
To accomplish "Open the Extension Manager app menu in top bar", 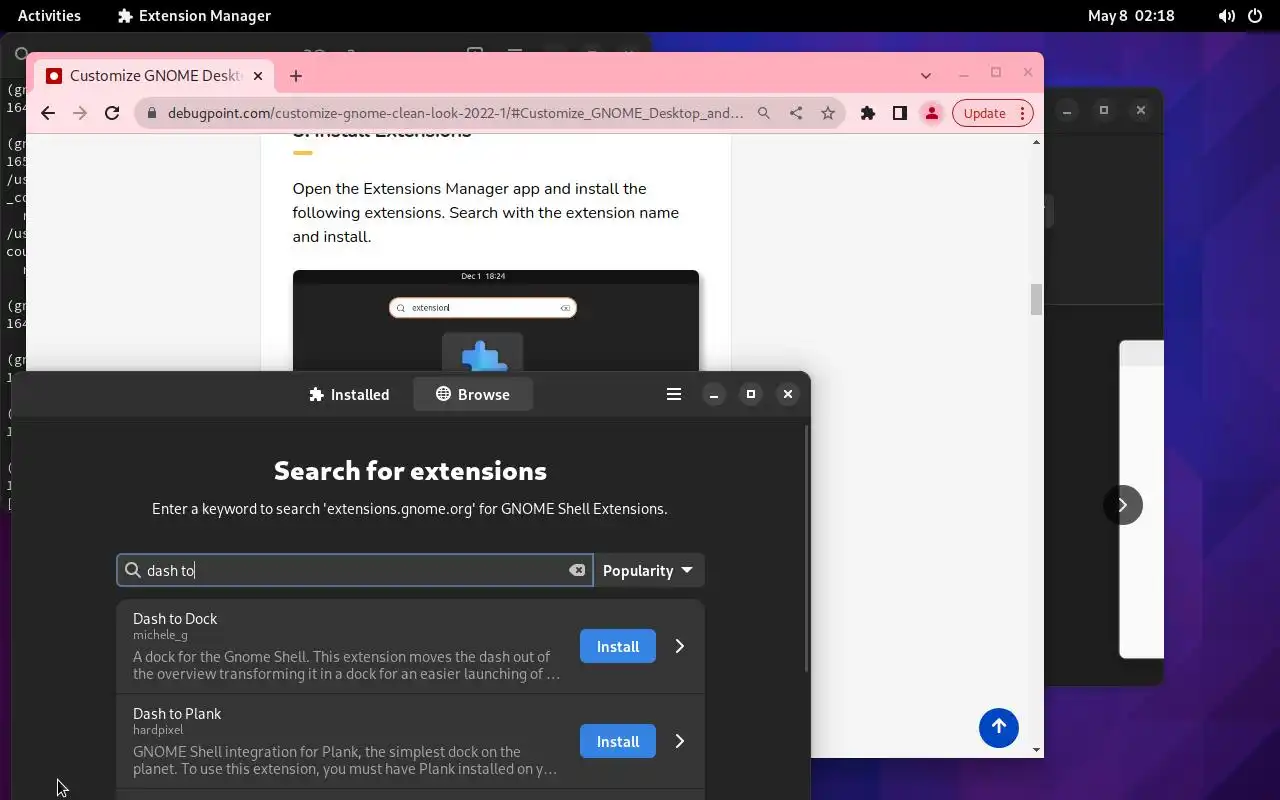I will coord(194,15).
